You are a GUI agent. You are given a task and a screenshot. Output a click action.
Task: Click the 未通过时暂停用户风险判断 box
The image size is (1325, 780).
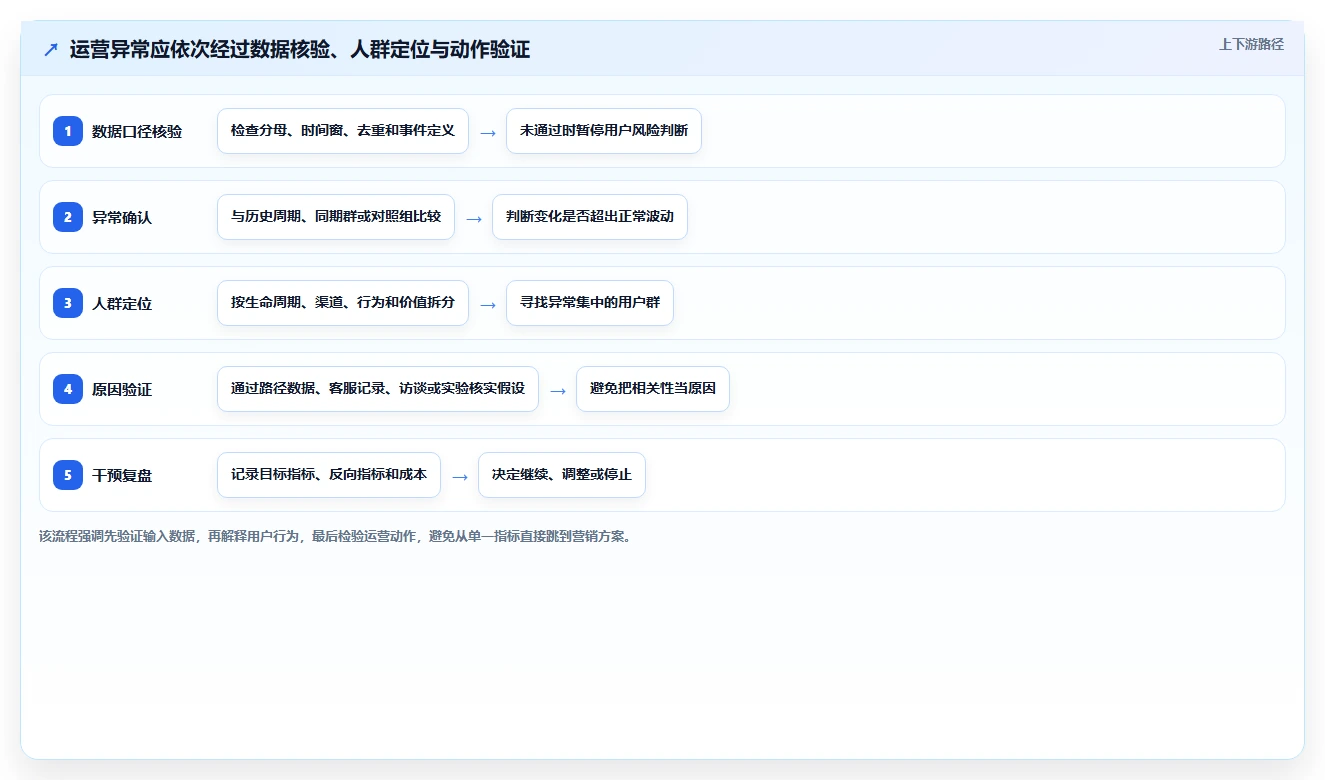click(x=604, y=131)
